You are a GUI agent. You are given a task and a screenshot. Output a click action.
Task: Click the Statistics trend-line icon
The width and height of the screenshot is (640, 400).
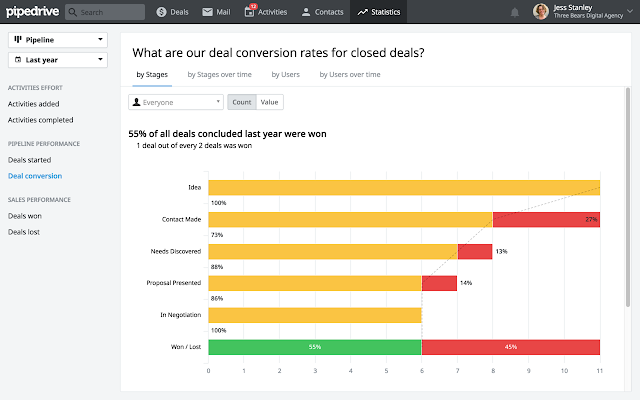[362, 12]
